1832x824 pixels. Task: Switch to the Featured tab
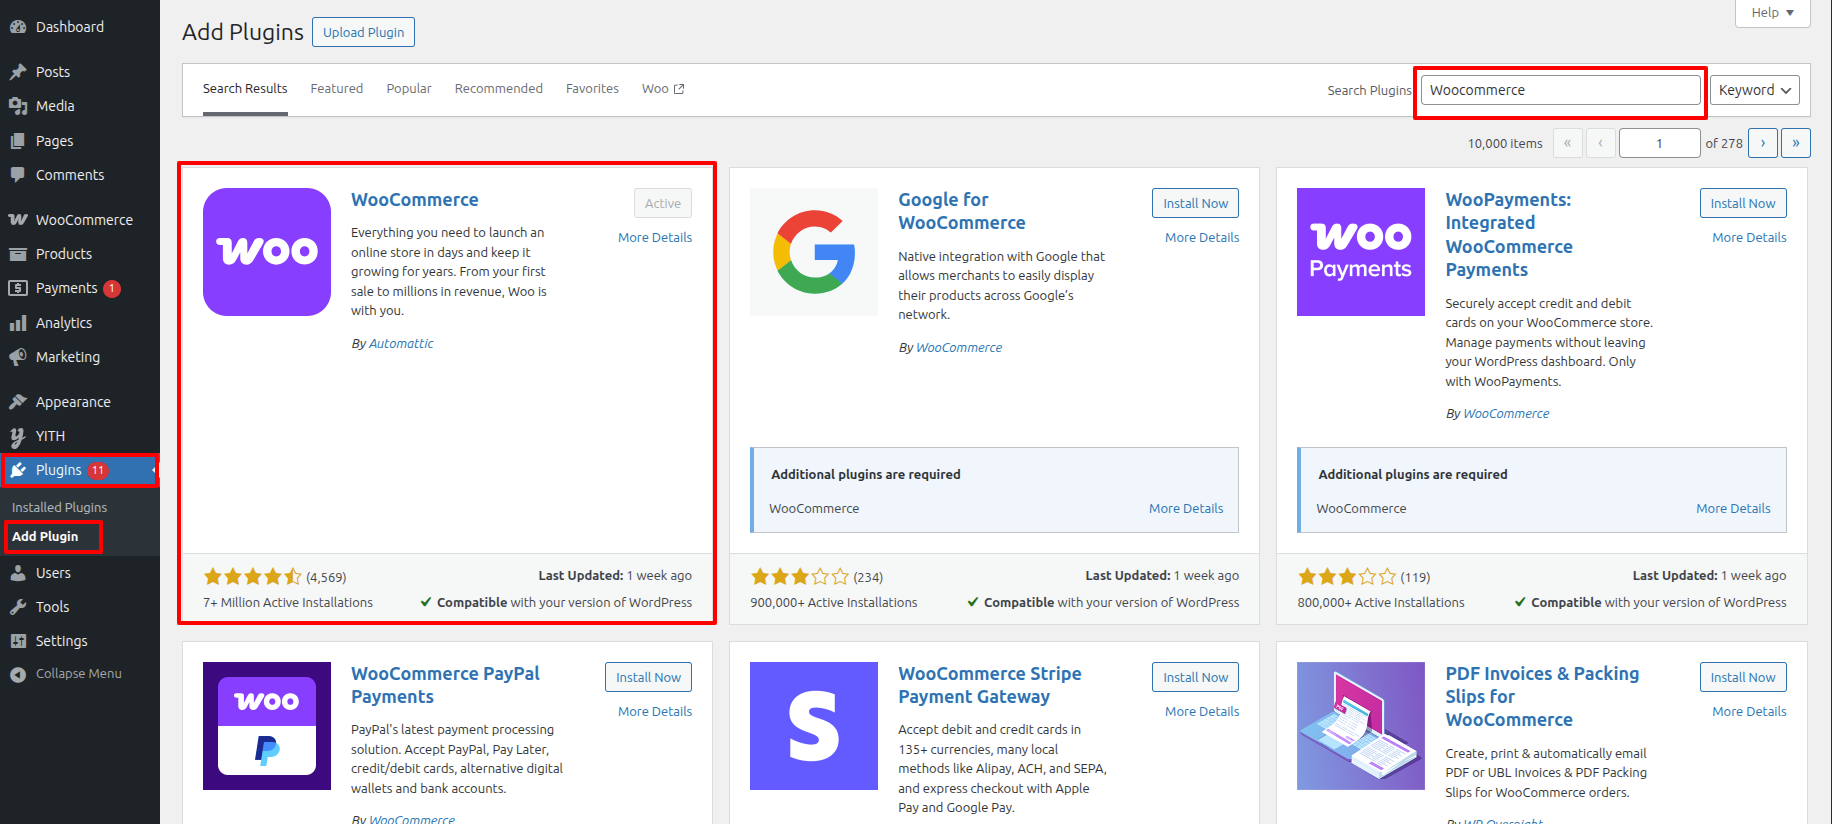coord(337,89)
